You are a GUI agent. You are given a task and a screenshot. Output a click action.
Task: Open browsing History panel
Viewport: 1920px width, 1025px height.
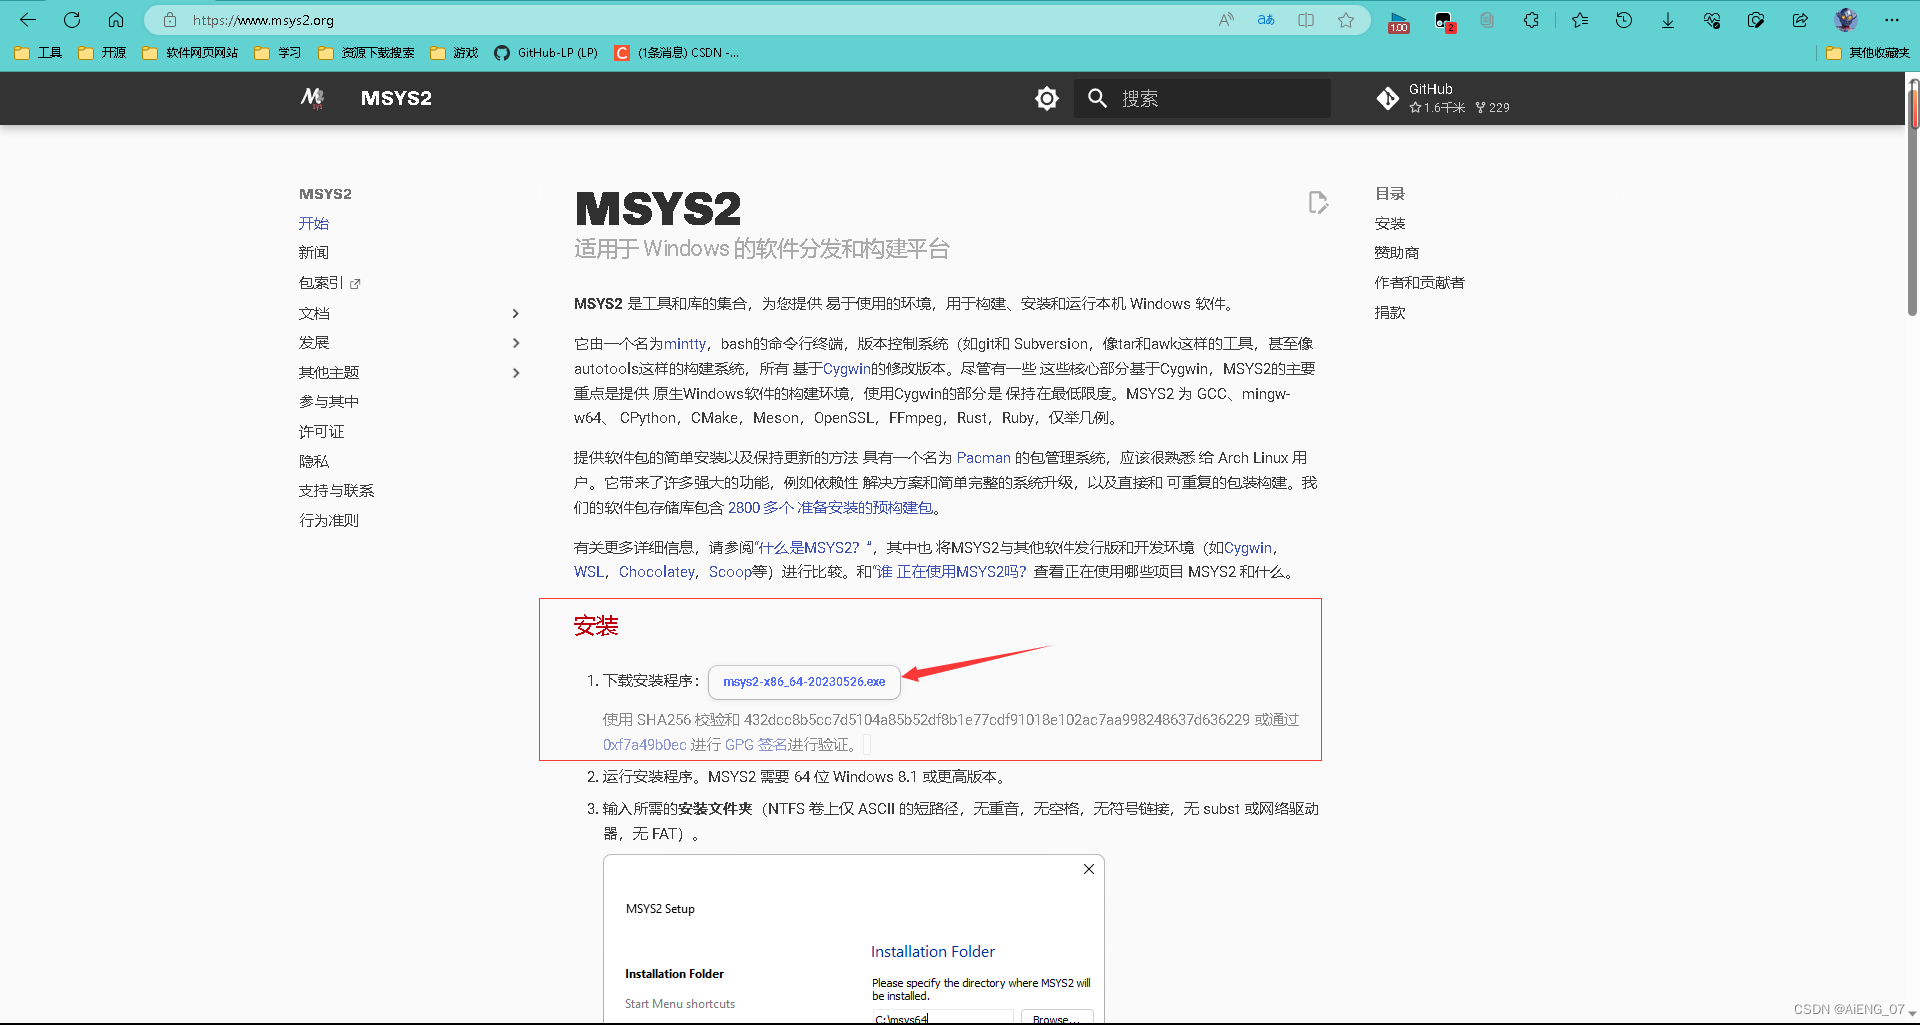coord(1624,20)
